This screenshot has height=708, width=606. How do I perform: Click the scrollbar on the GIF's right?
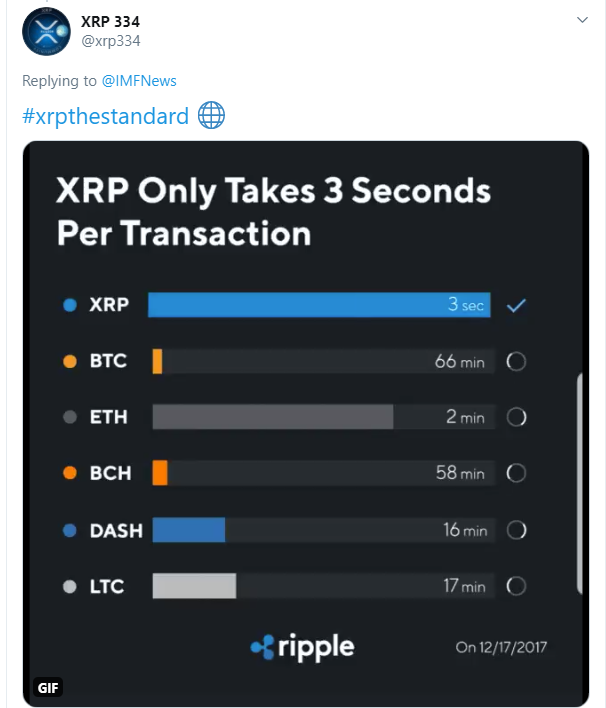(x=580, y=483)
